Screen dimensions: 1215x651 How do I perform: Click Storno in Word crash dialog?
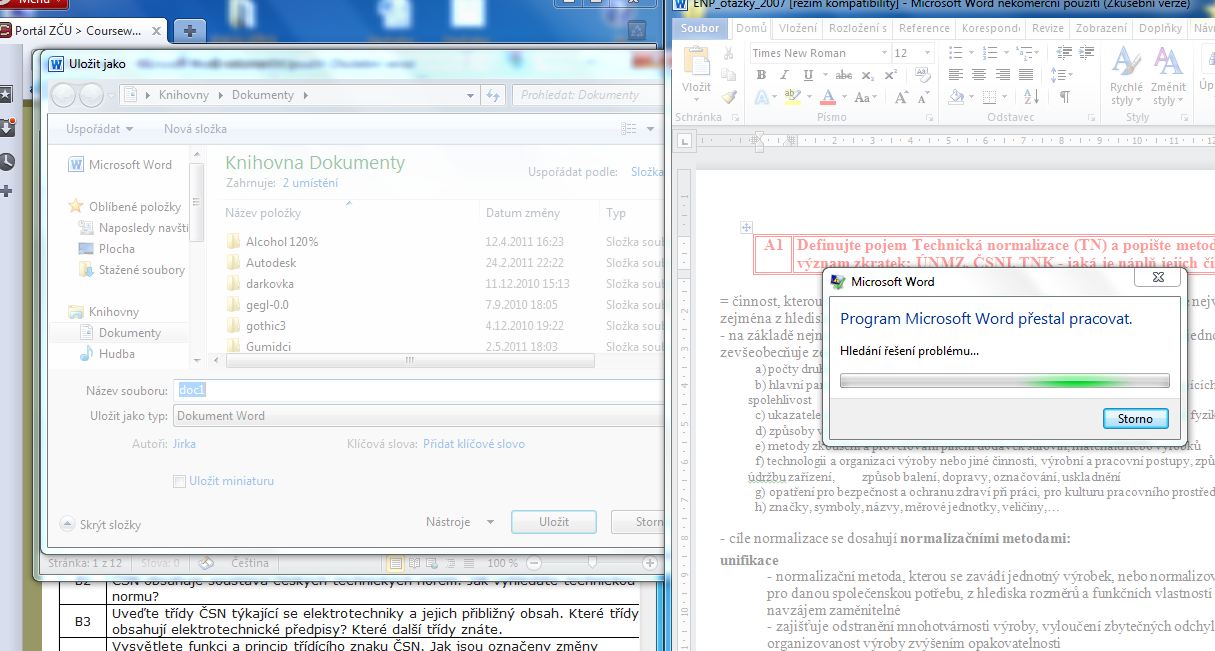[x=1135, y=419]
